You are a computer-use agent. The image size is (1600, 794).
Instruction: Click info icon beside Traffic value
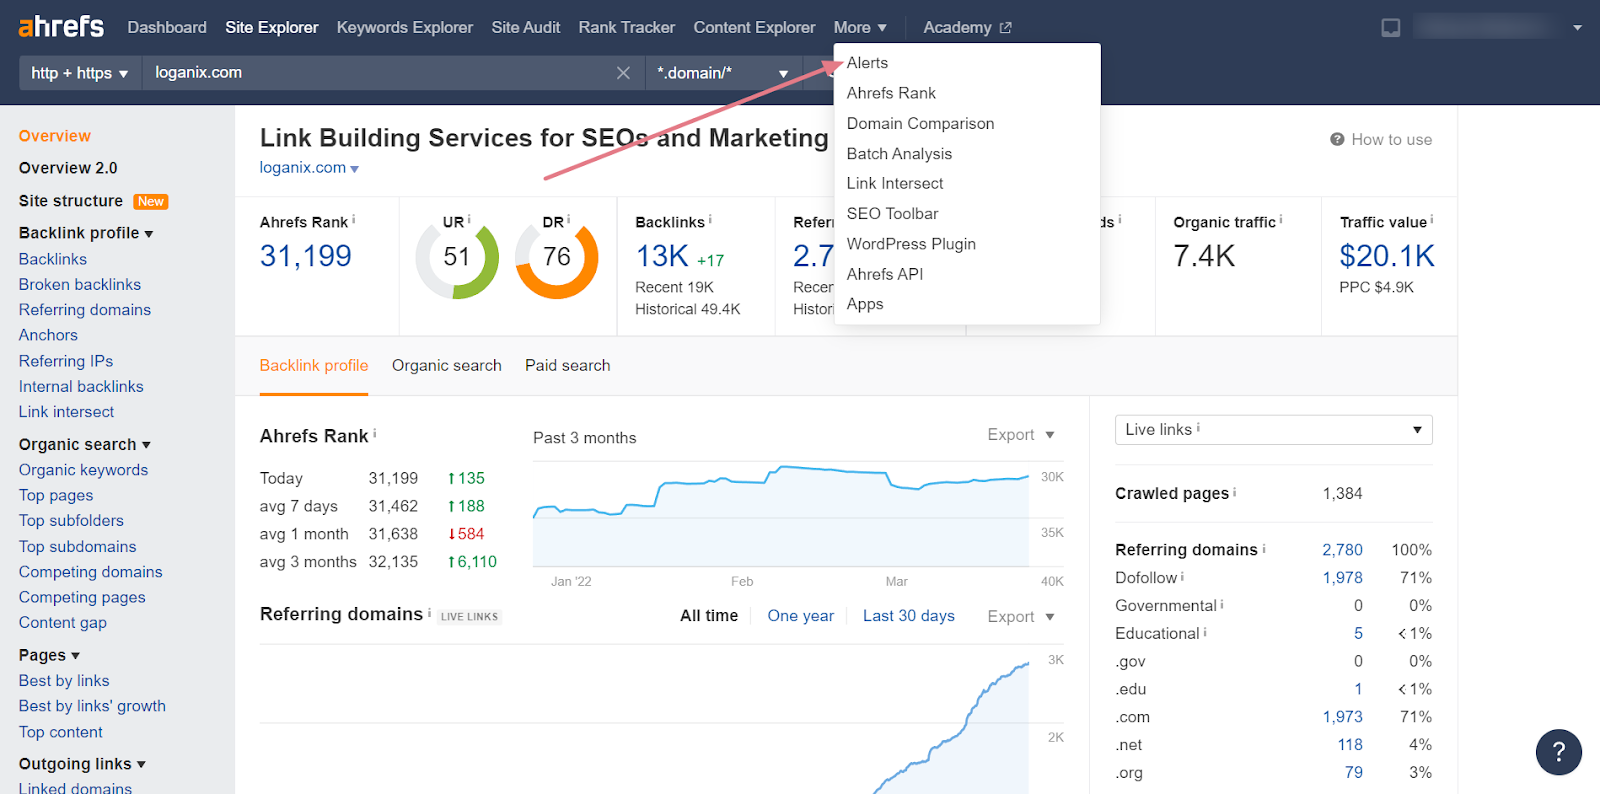[x=1432, y=219]
